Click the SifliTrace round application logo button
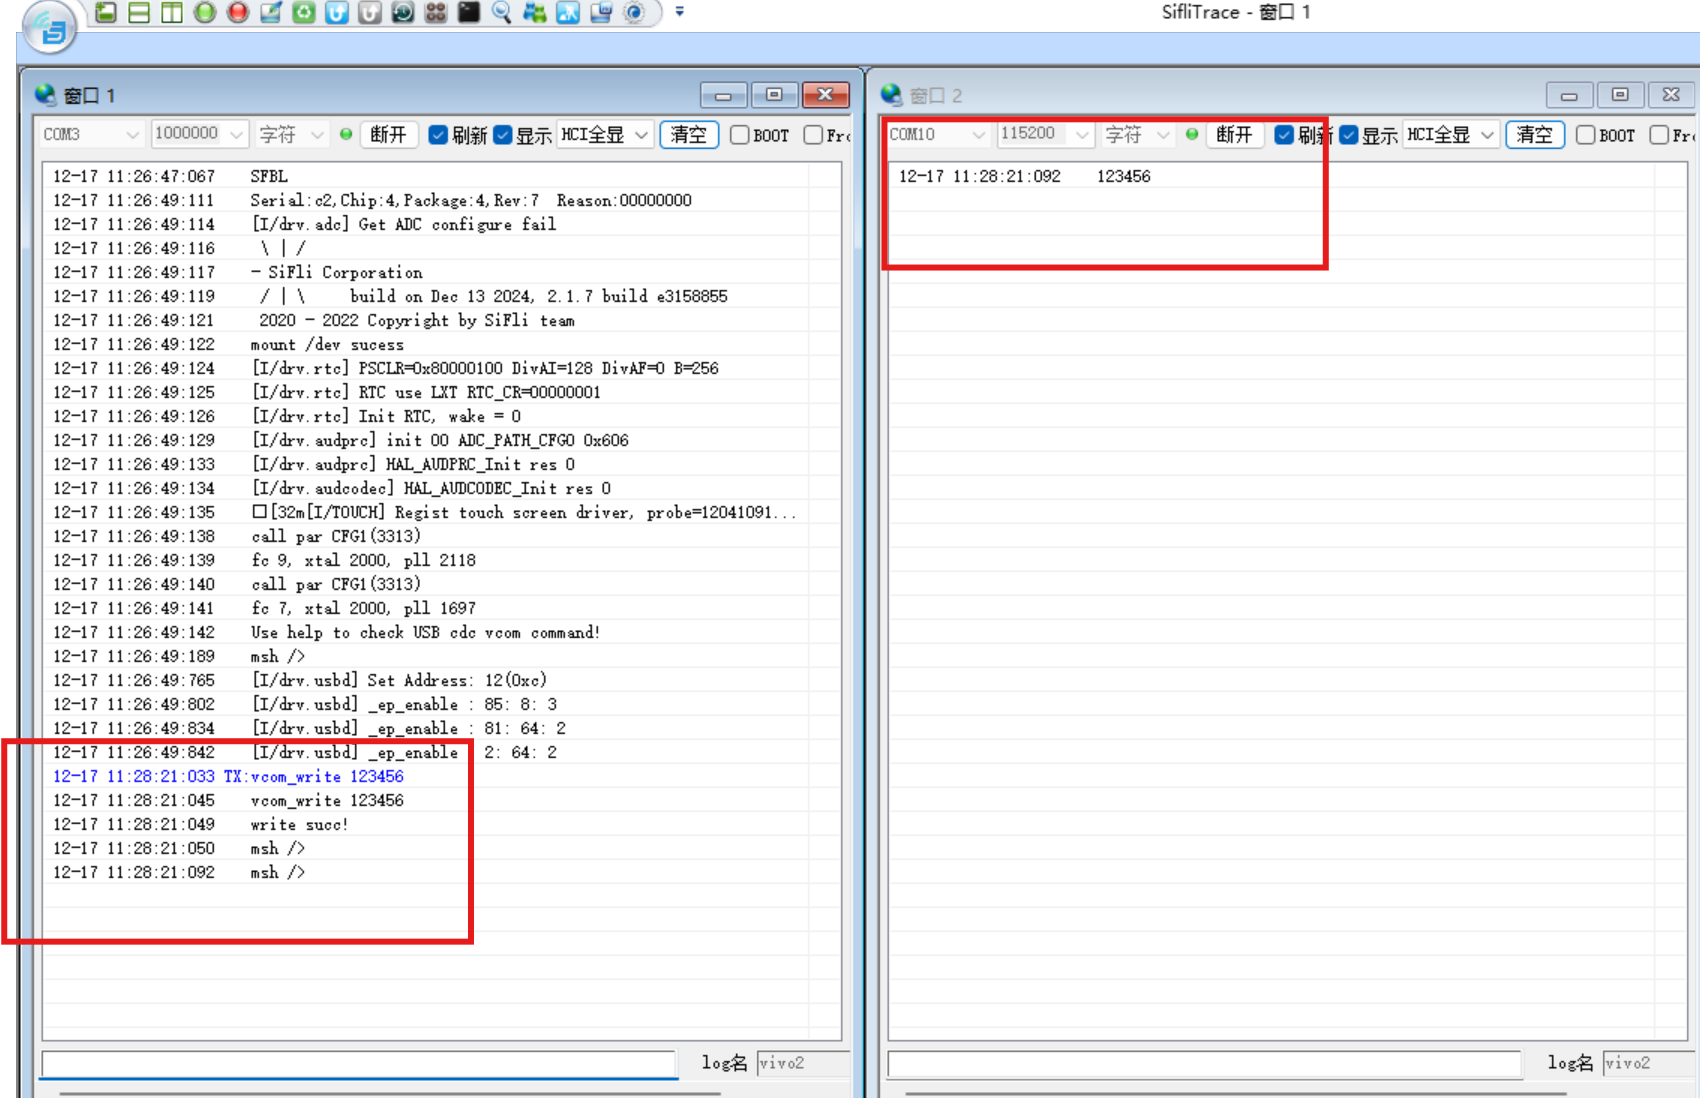Viewport: 1700px width, 1098px height. [49, 27]
